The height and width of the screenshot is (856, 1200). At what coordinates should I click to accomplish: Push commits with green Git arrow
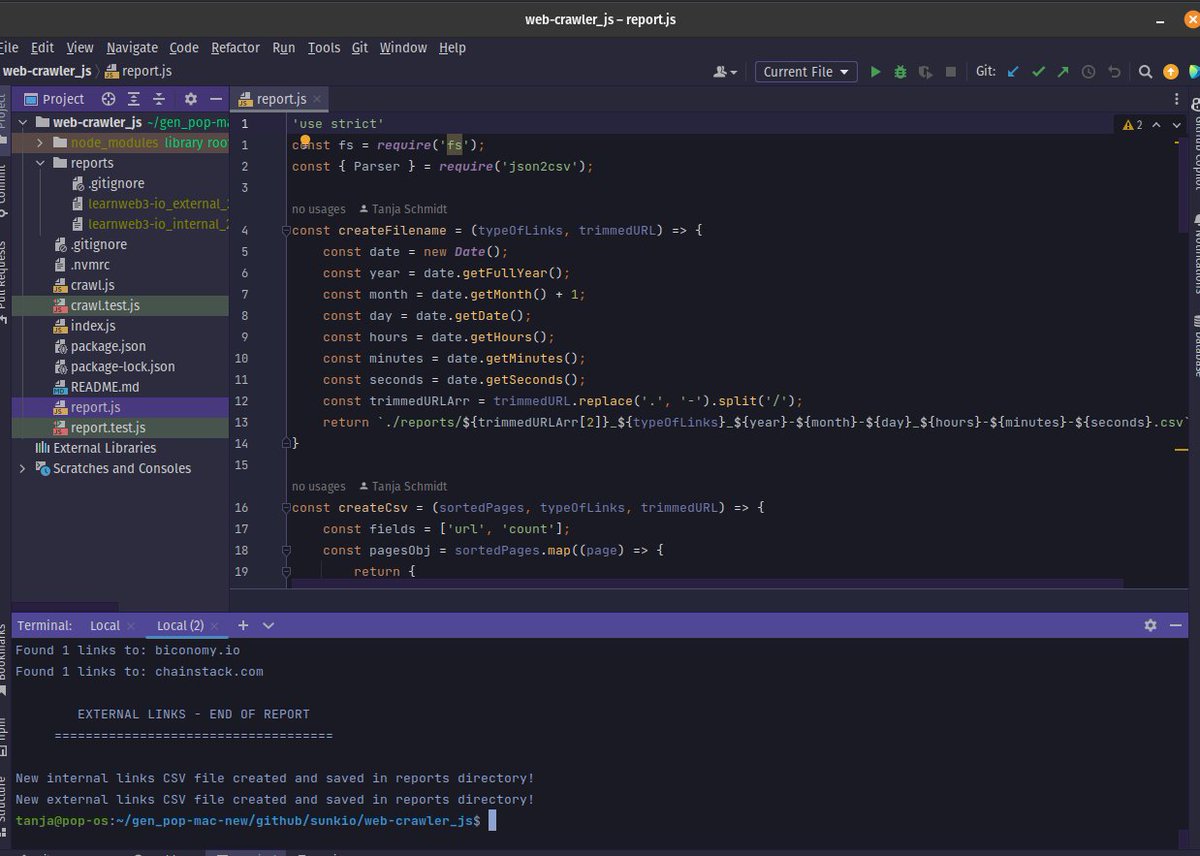tap(1063, 72)
